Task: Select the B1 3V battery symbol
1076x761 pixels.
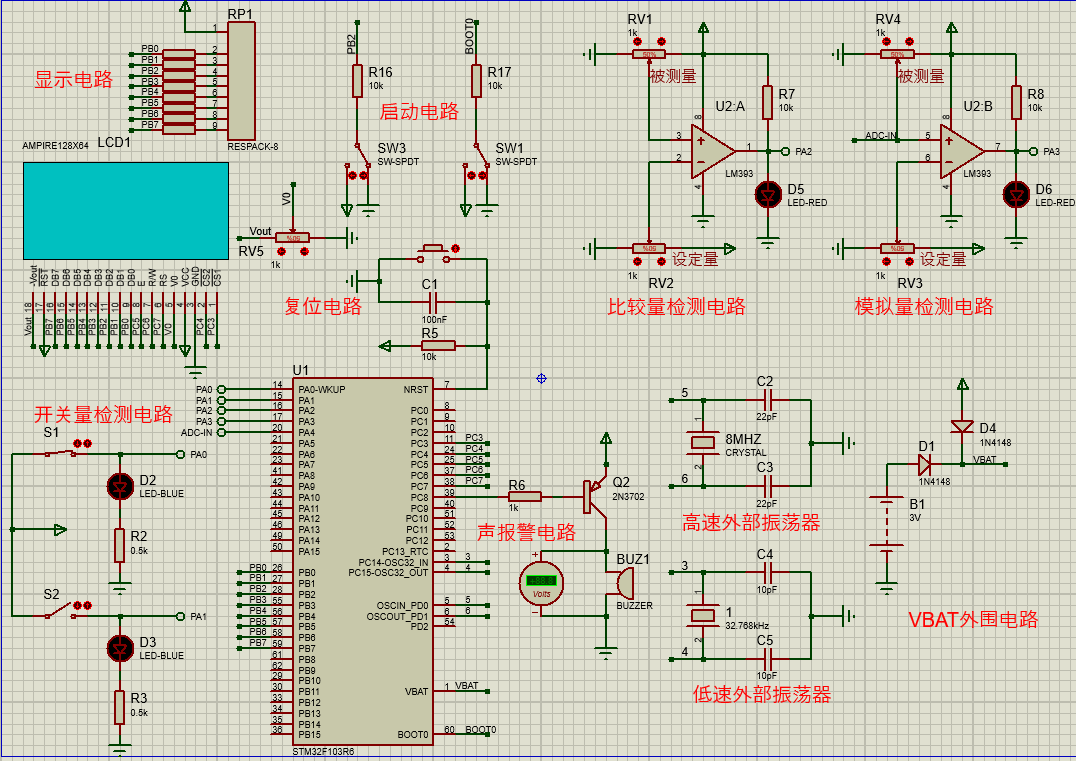Action: pos(886,523)
